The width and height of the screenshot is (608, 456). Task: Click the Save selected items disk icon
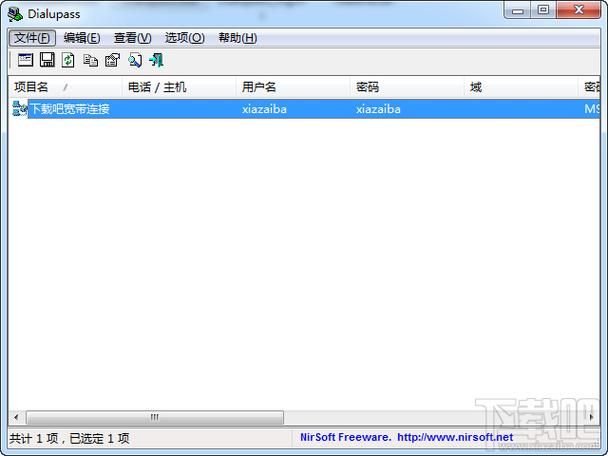tap(47, 60)
